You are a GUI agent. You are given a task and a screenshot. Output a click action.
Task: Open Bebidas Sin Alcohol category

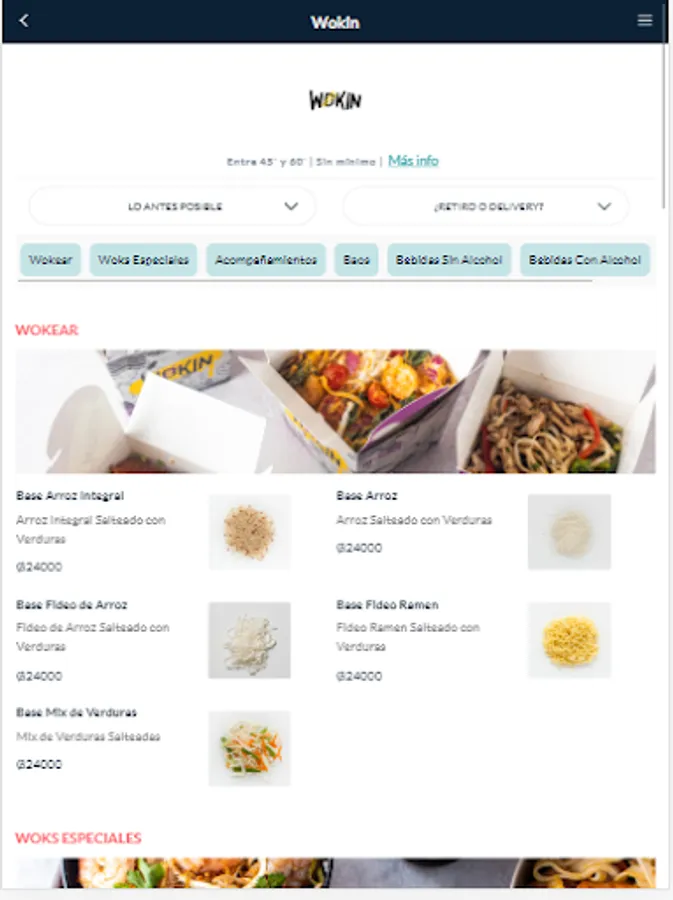tap(449, 260)
